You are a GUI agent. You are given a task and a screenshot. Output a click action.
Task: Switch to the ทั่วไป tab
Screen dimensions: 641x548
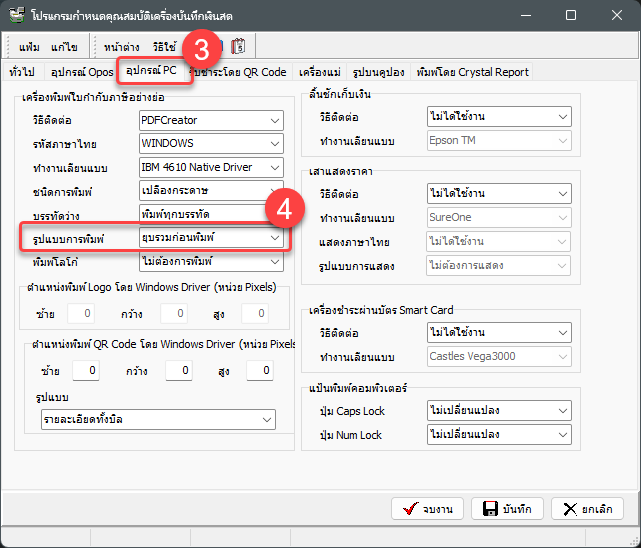pos(21,72)
